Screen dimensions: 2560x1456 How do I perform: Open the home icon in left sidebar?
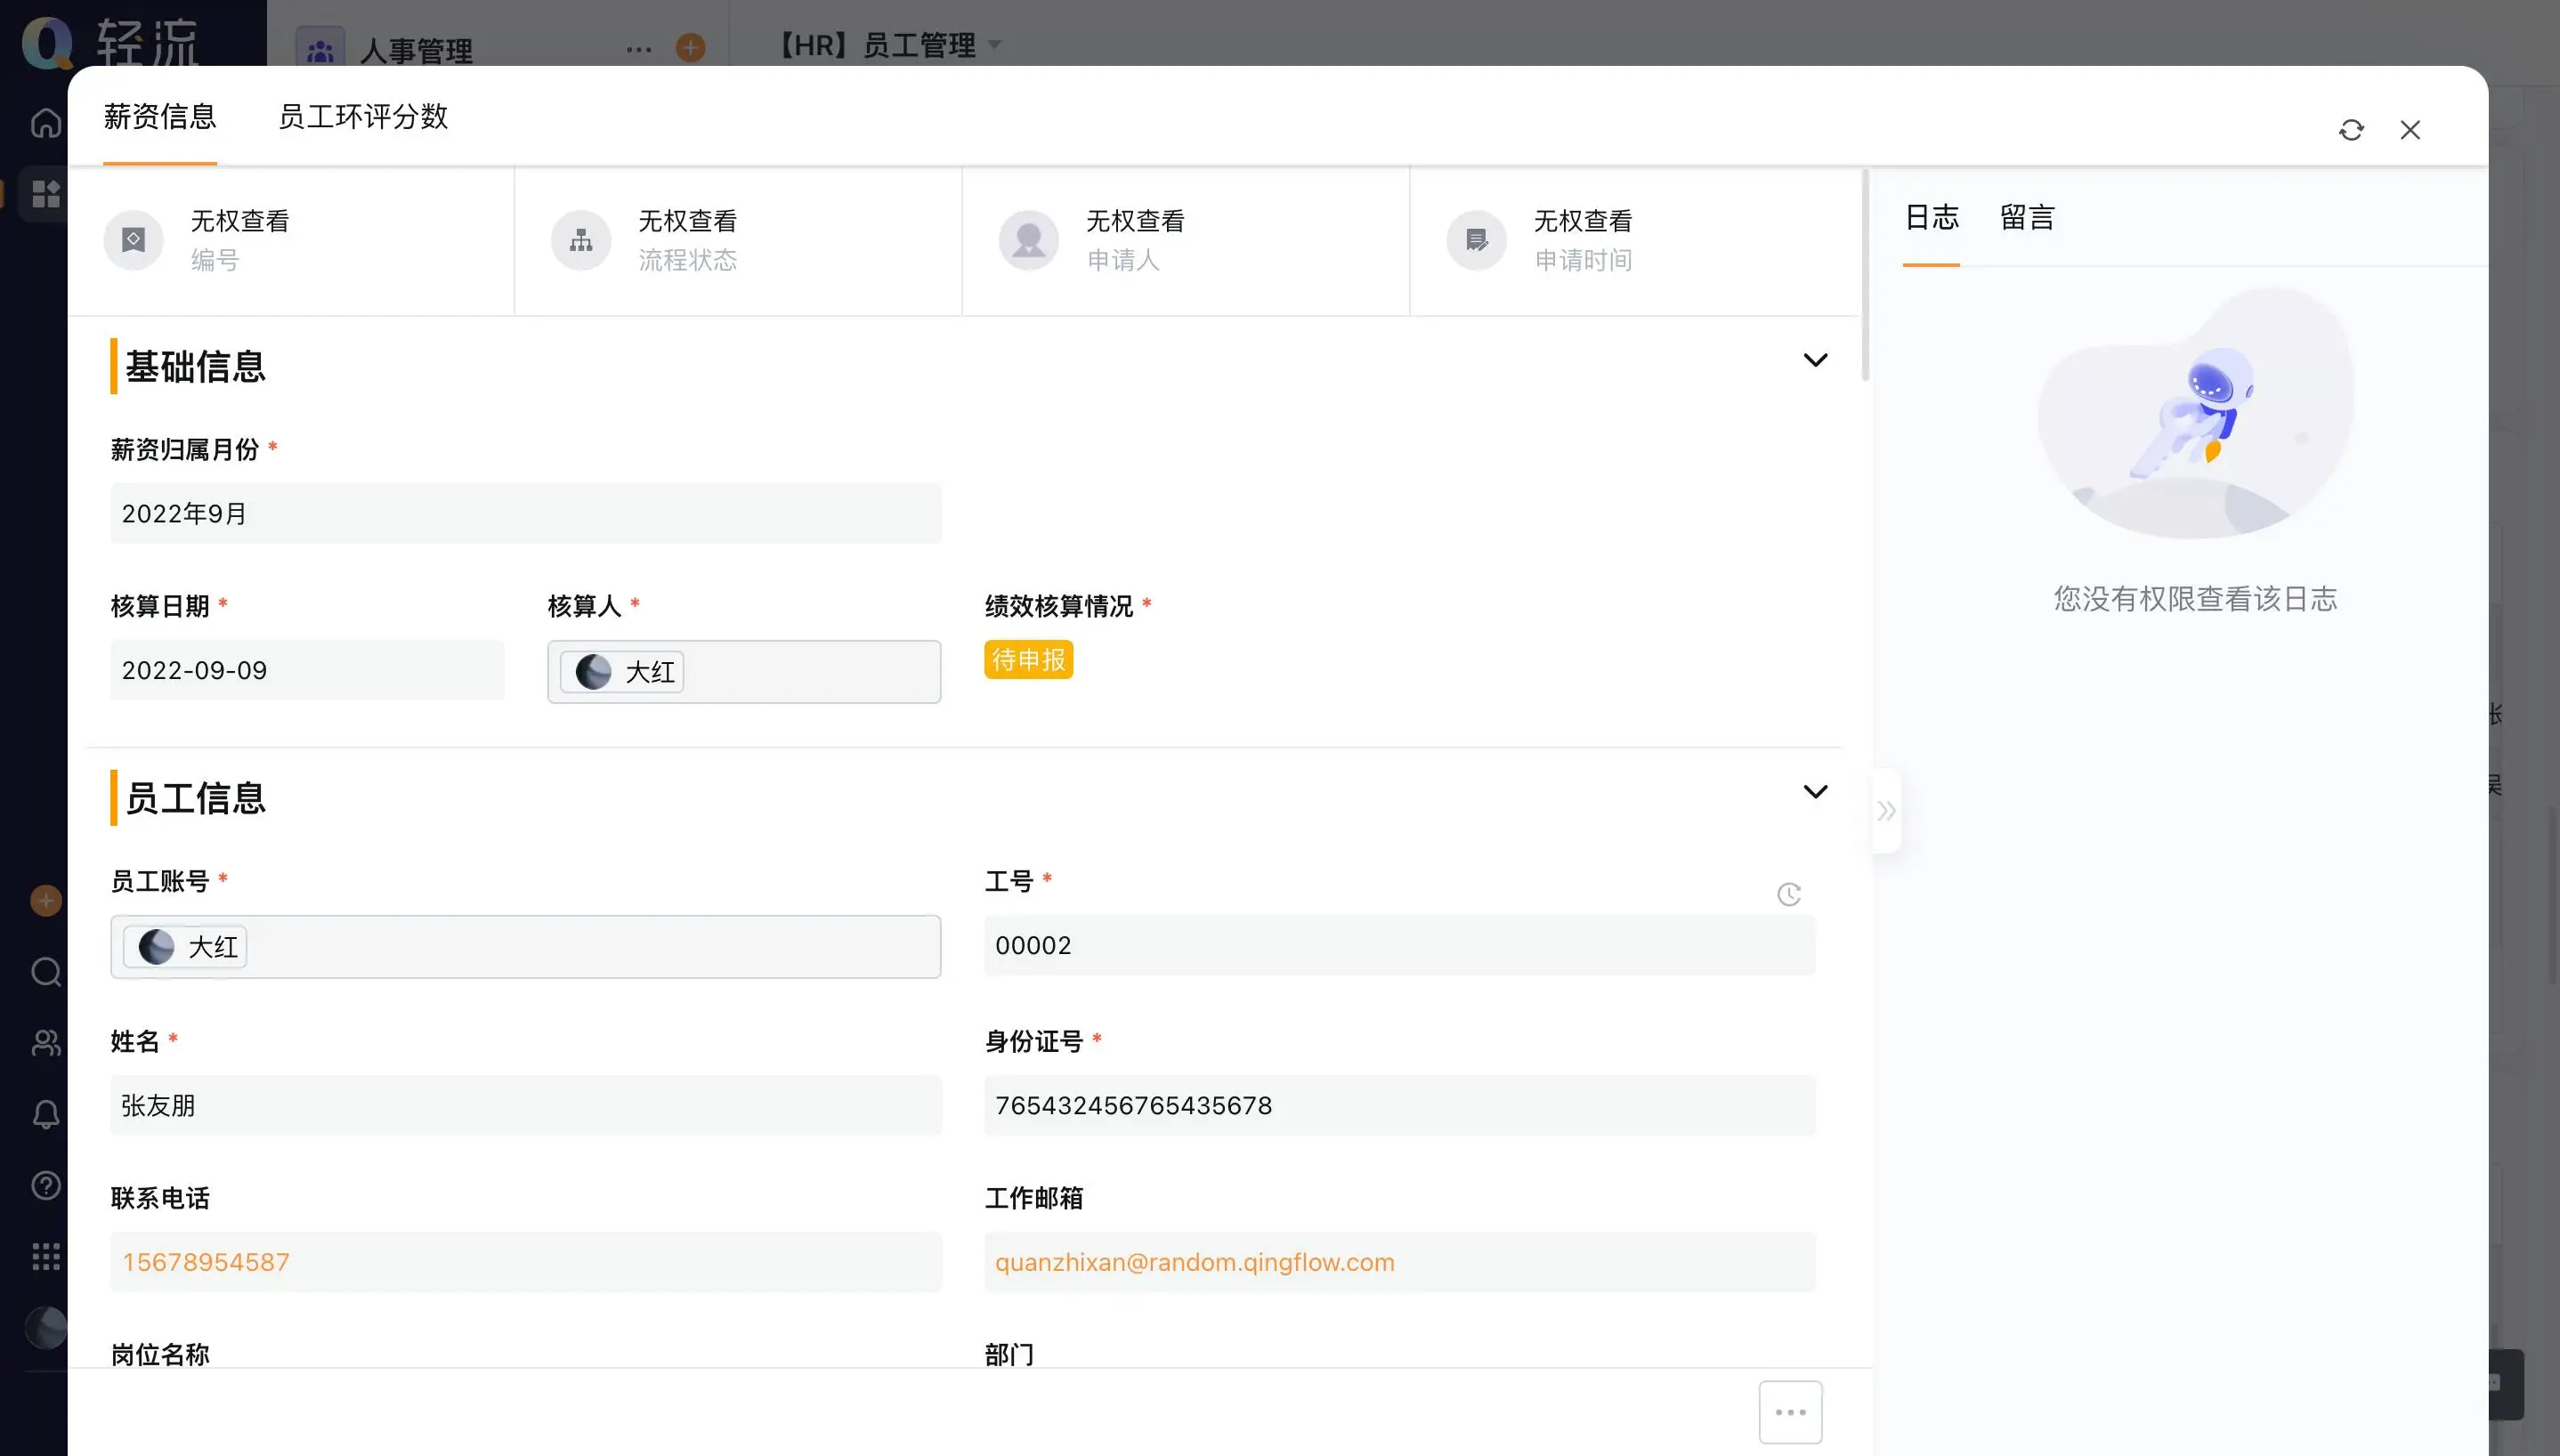pyautogui.click(x=46, y=123)
